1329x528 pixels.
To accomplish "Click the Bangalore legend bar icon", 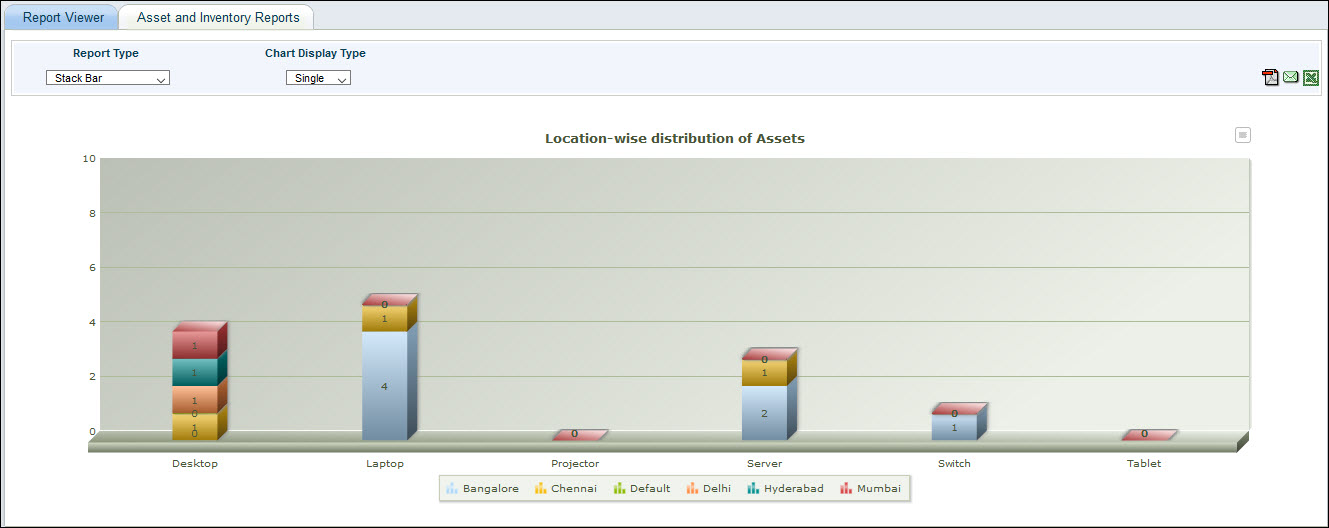I will tap(452, 489).
